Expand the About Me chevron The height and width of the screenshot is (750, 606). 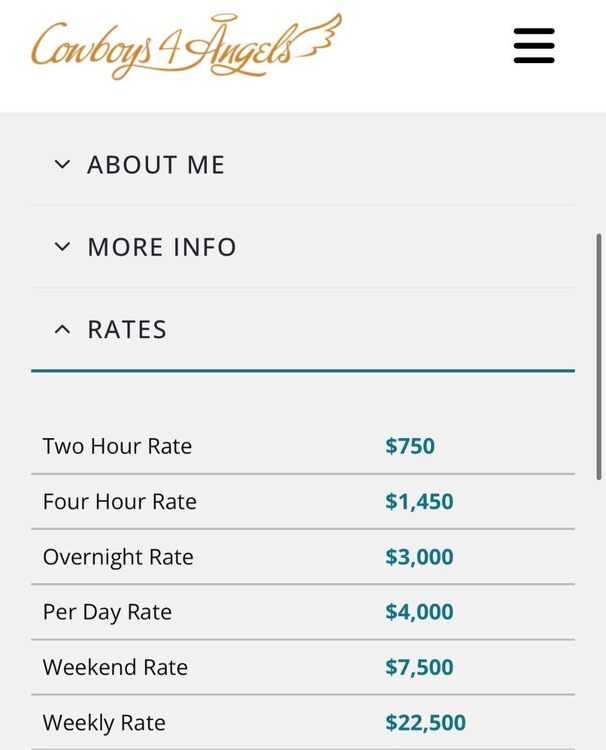point(62,165)
